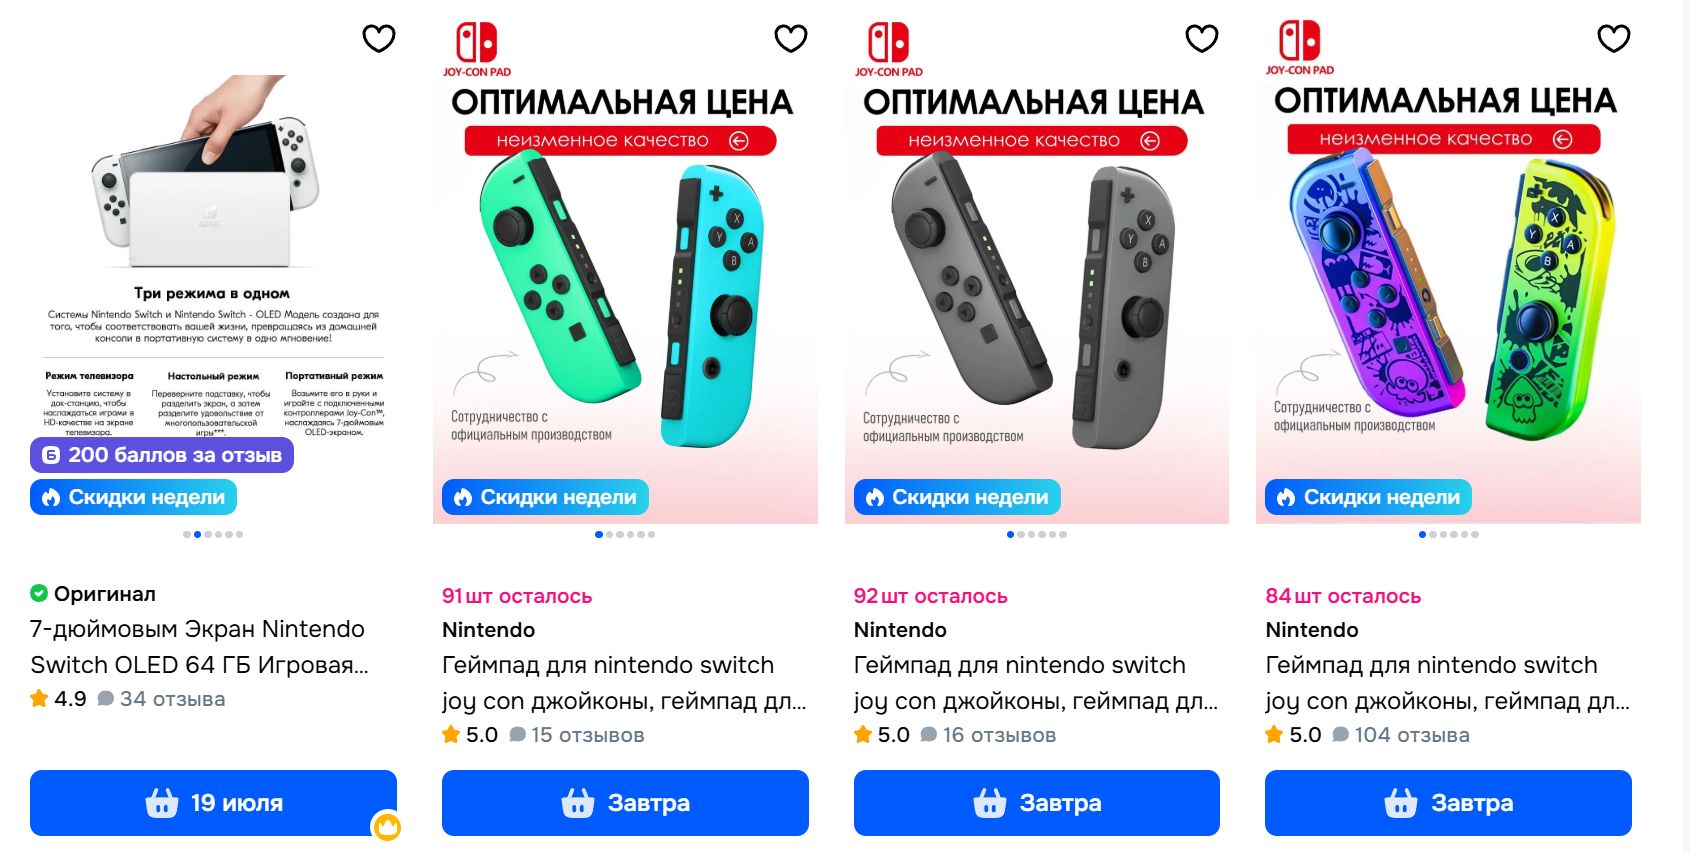Open the 7-дюймовым Экран Nintendo Switch OLED title
Screen dimensions: 1690x853
(x=199, y=647)
